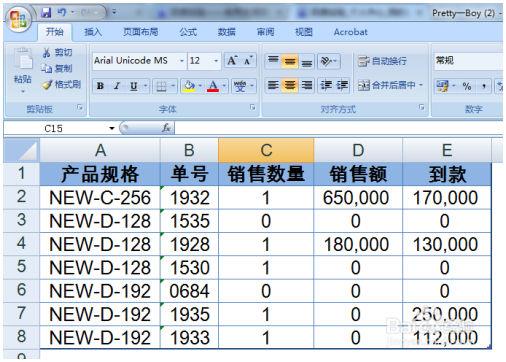506x362 pixels.
Task: Open the font 字体 dialog launcher
Action: pyautogui.click(x=252, y=107)
